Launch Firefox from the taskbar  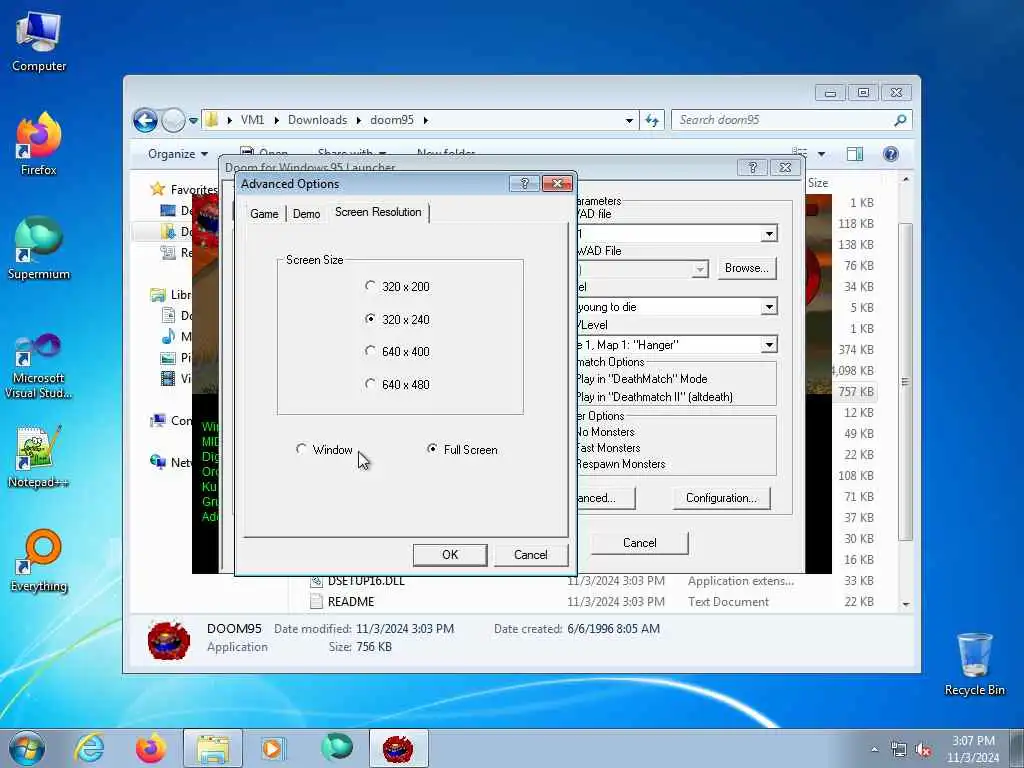[x=151, y=748]
